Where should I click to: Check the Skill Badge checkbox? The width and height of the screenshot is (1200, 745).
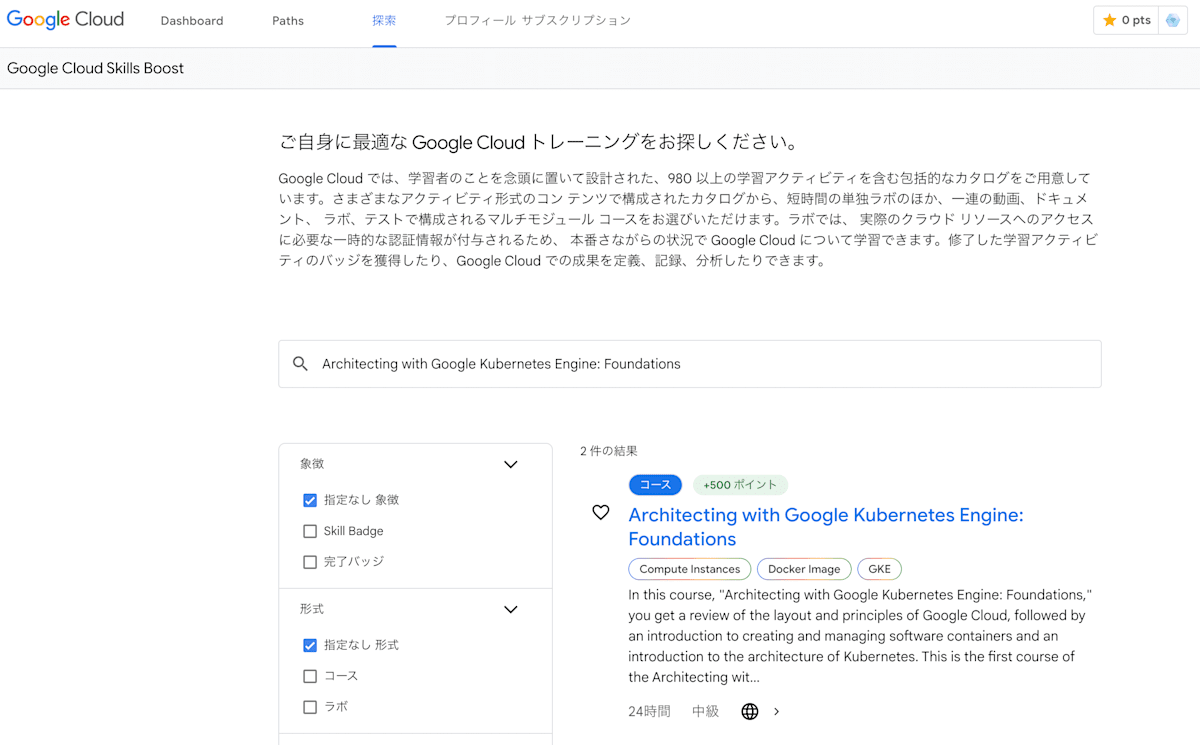[310, 531]
